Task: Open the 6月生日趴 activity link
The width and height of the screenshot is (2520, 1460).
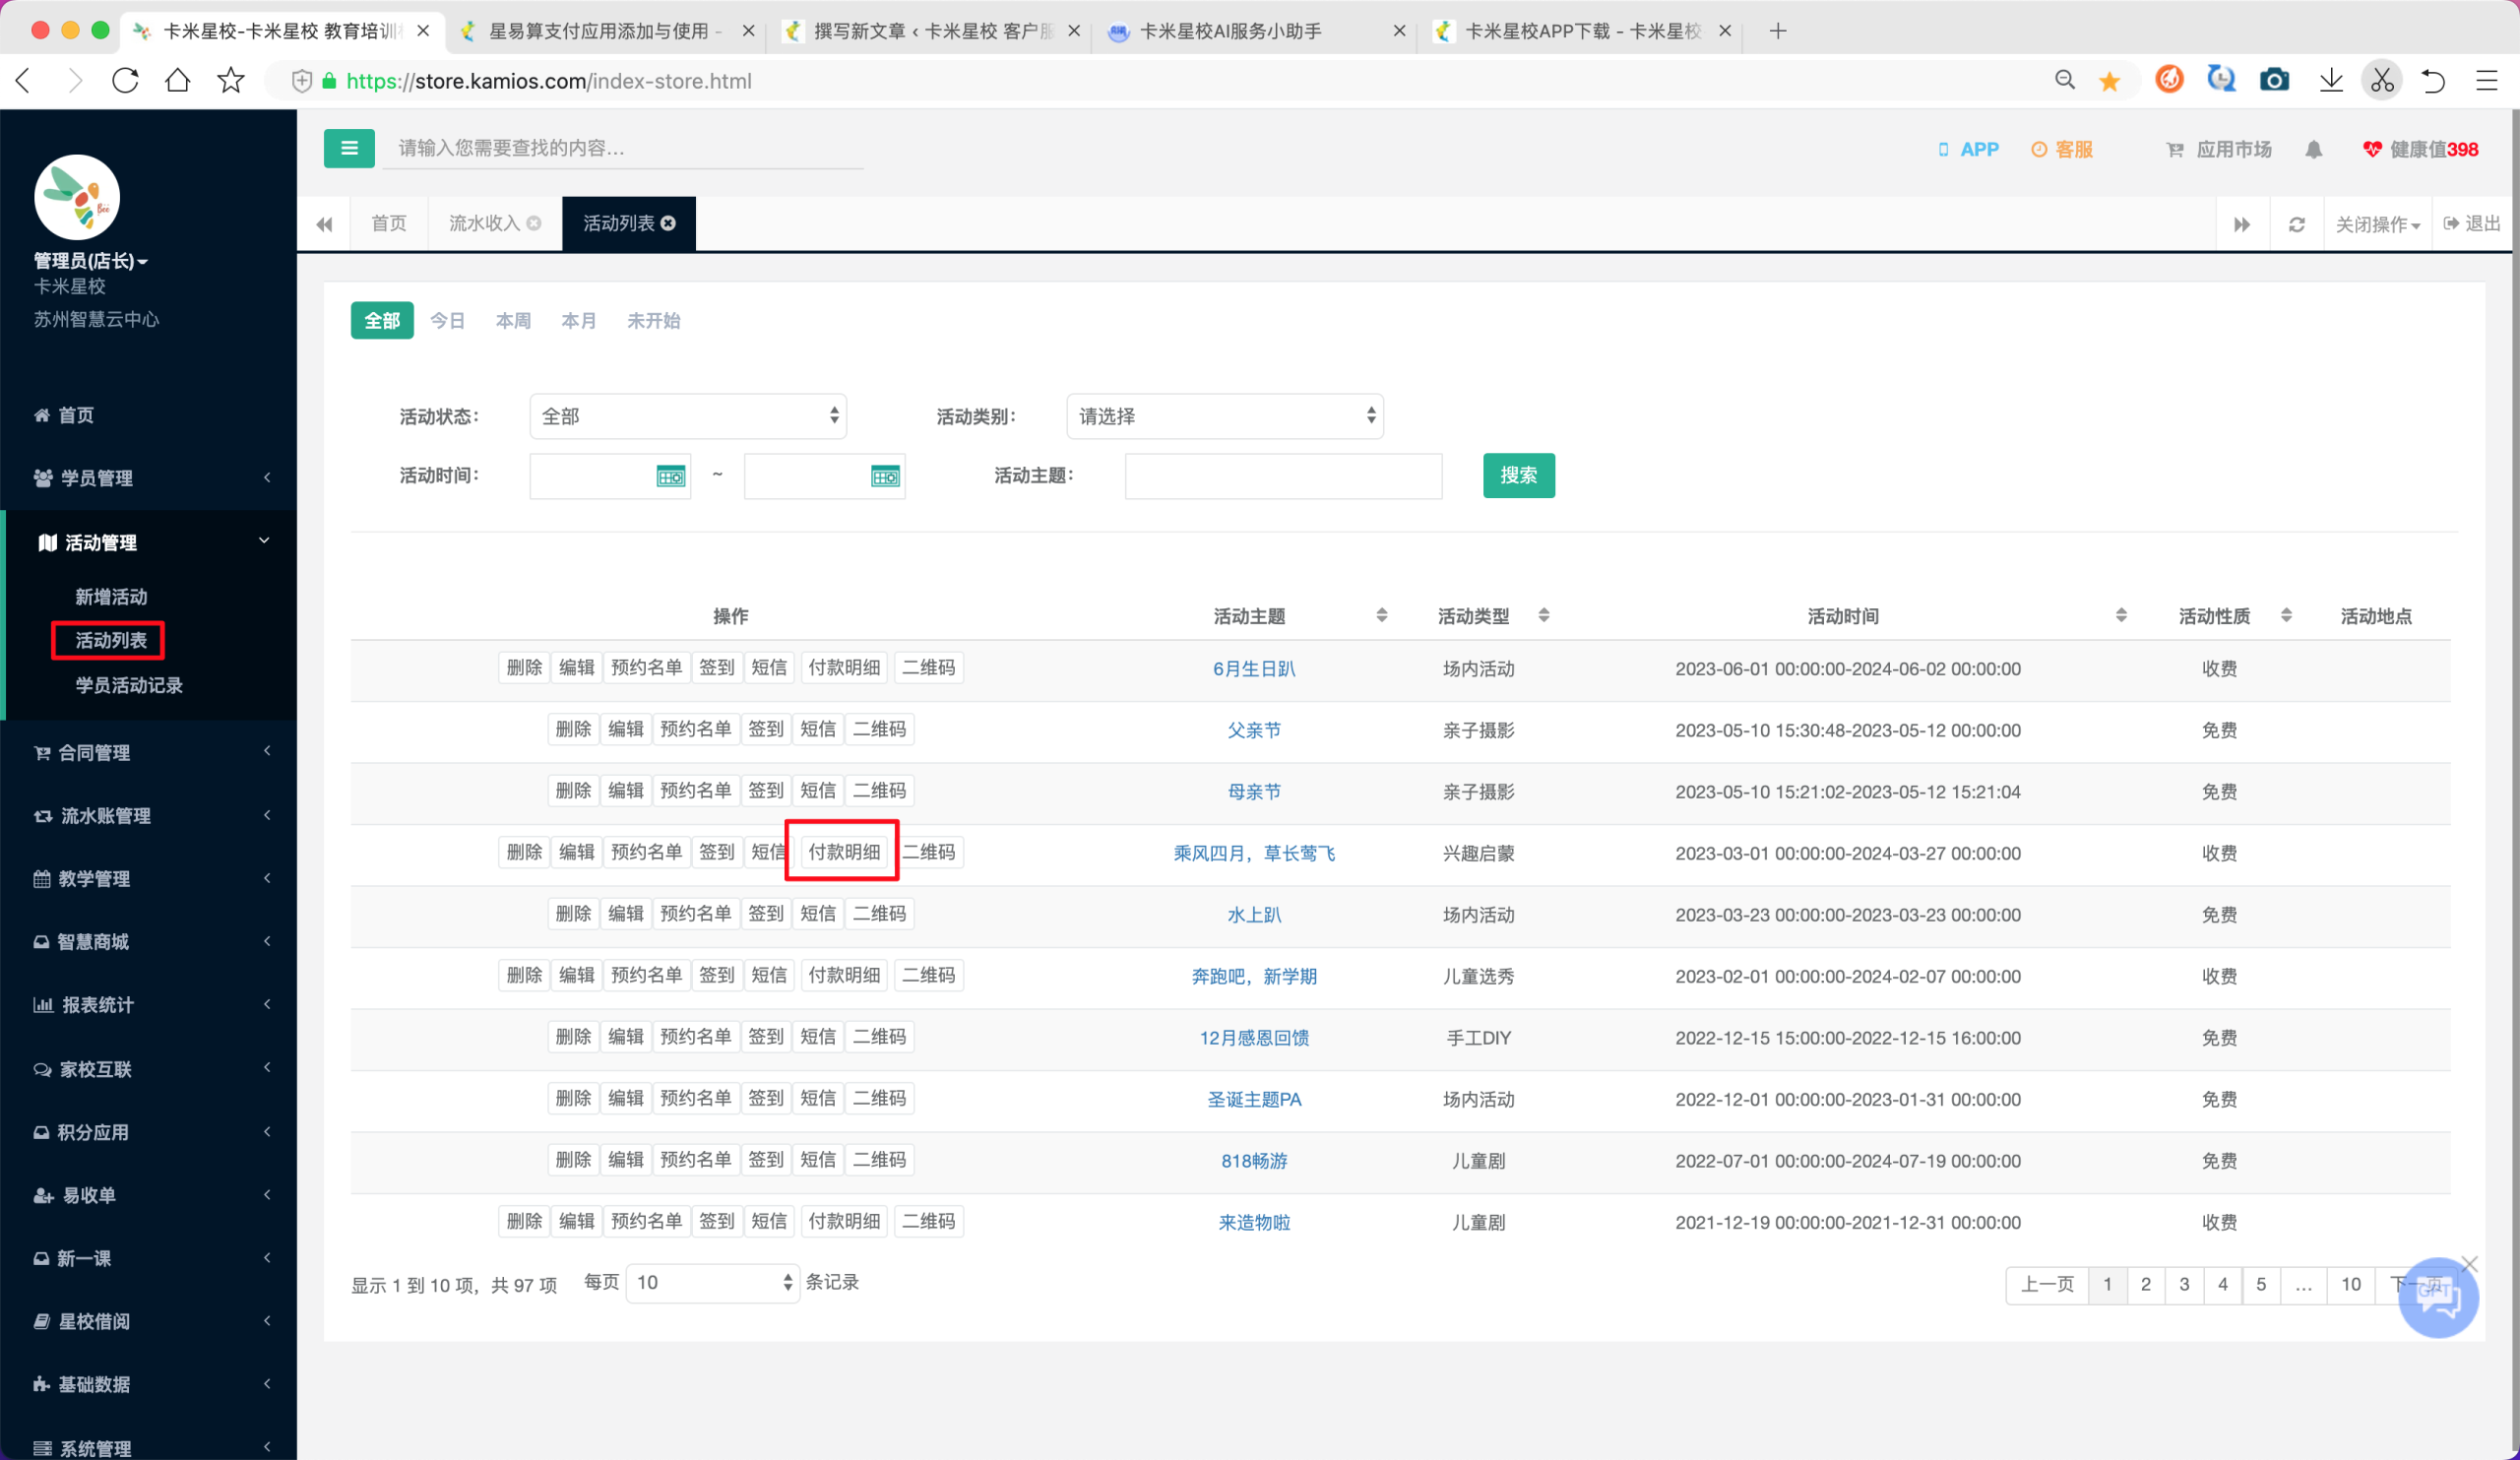Action: [x=1254, y=668]
